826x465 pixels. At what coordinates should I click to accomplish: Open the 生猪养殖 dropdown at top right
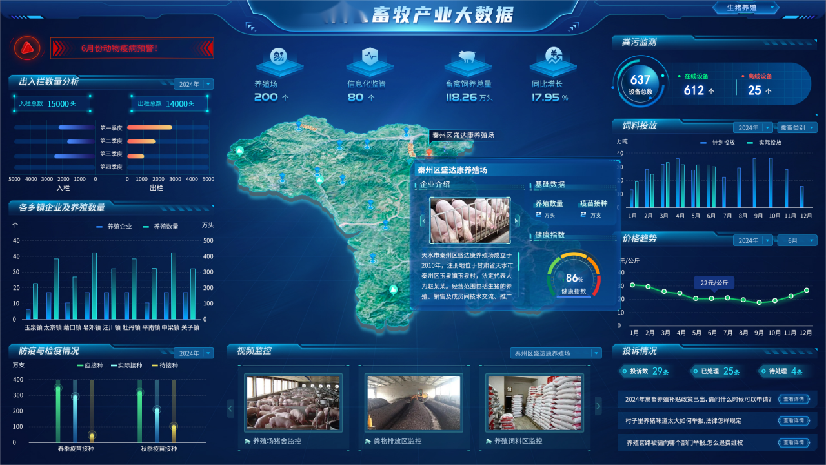click(765, 7)
